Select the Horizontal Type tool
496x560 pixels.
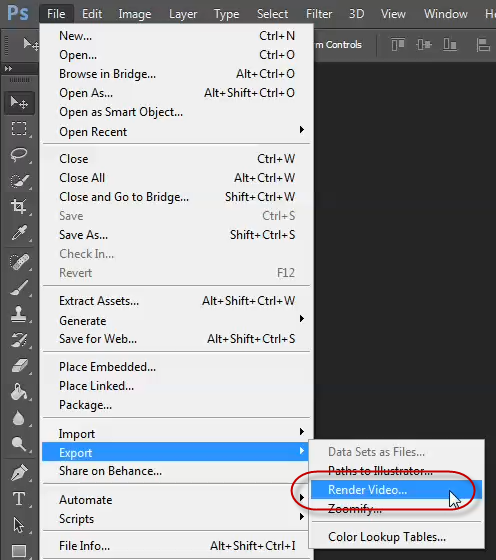[19, 499]
